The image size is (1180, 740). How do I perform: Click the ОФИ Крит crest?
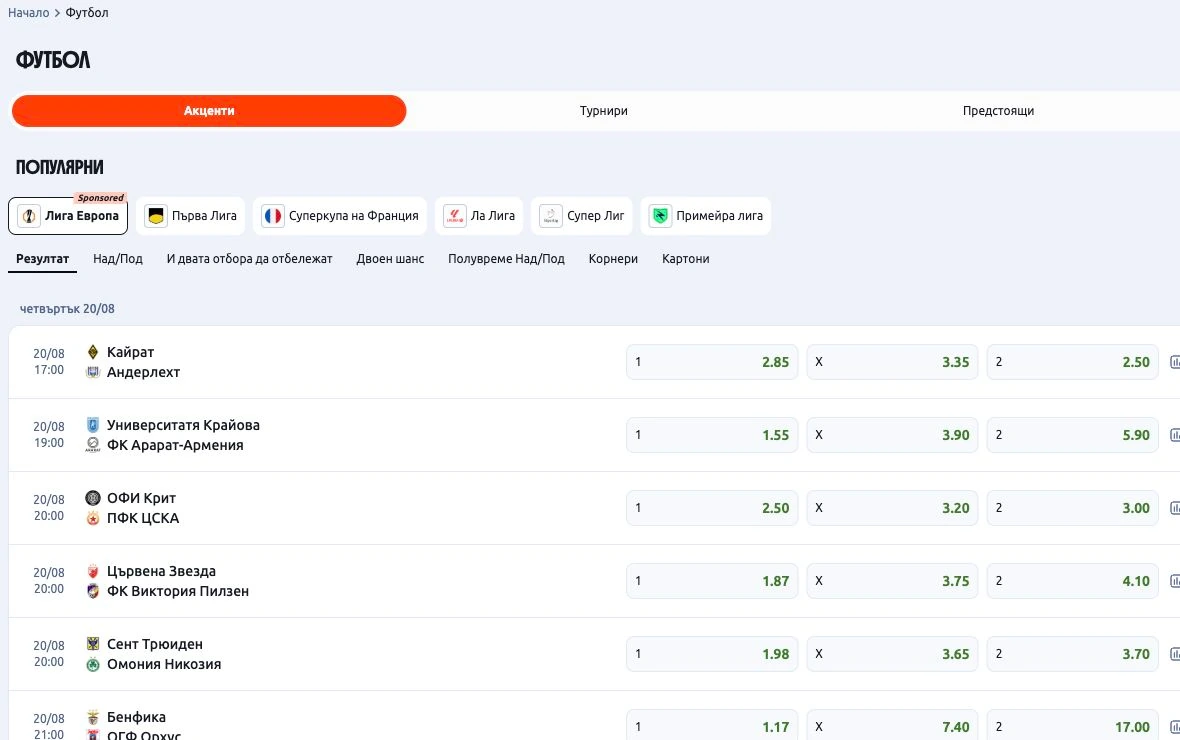pyautogui.click(x=93, y=498)
